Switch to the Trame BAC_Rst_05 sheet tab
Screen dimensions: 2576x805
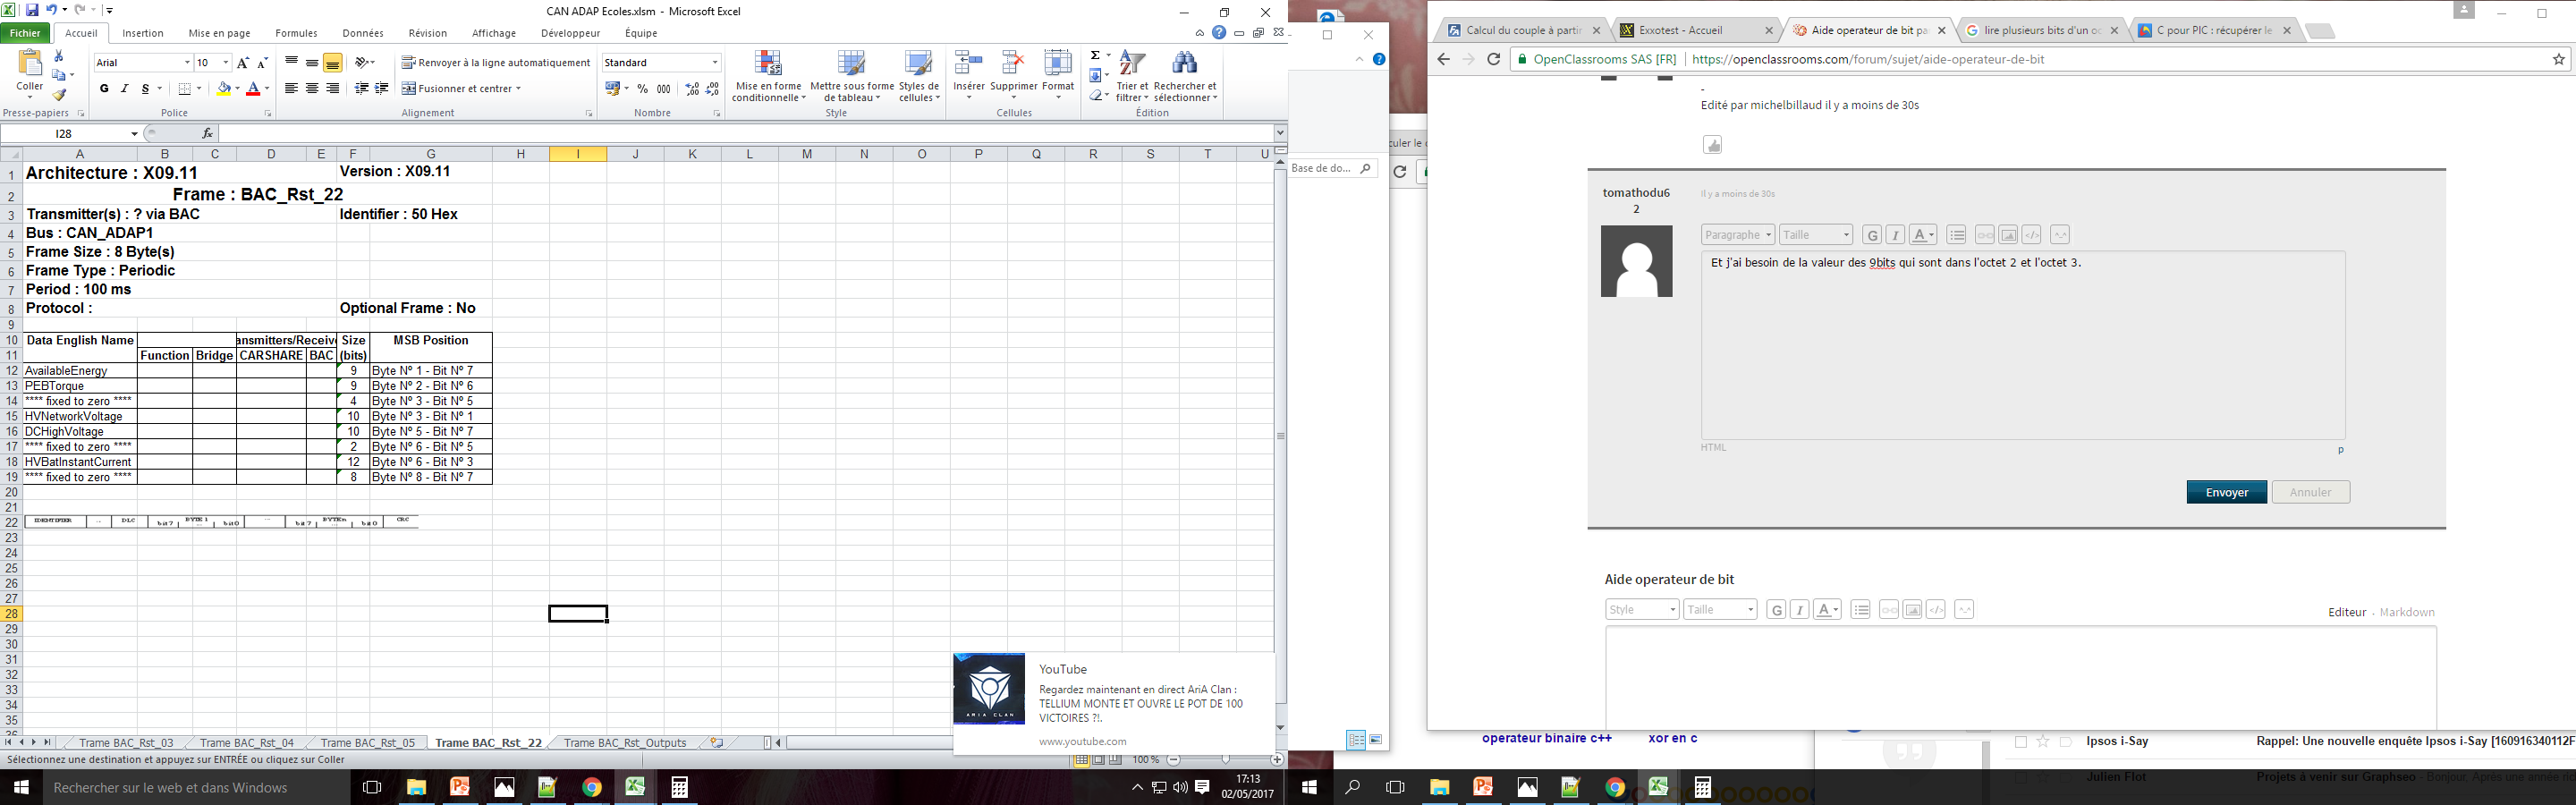click(367, 743)
